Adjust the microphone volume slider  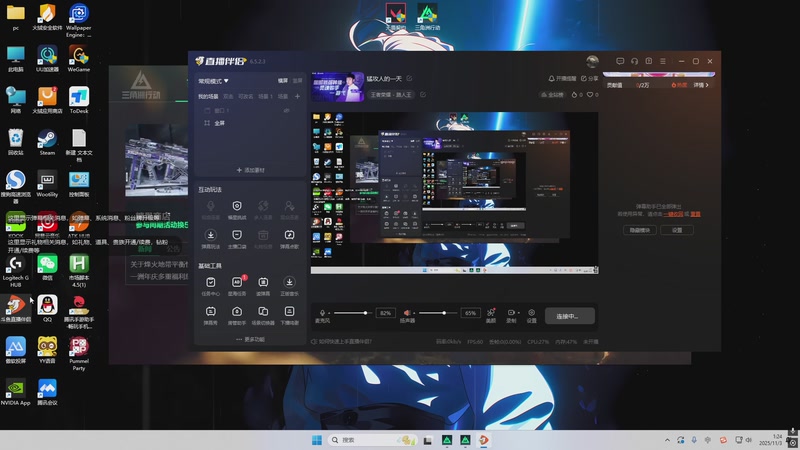[x=353, y=313]
